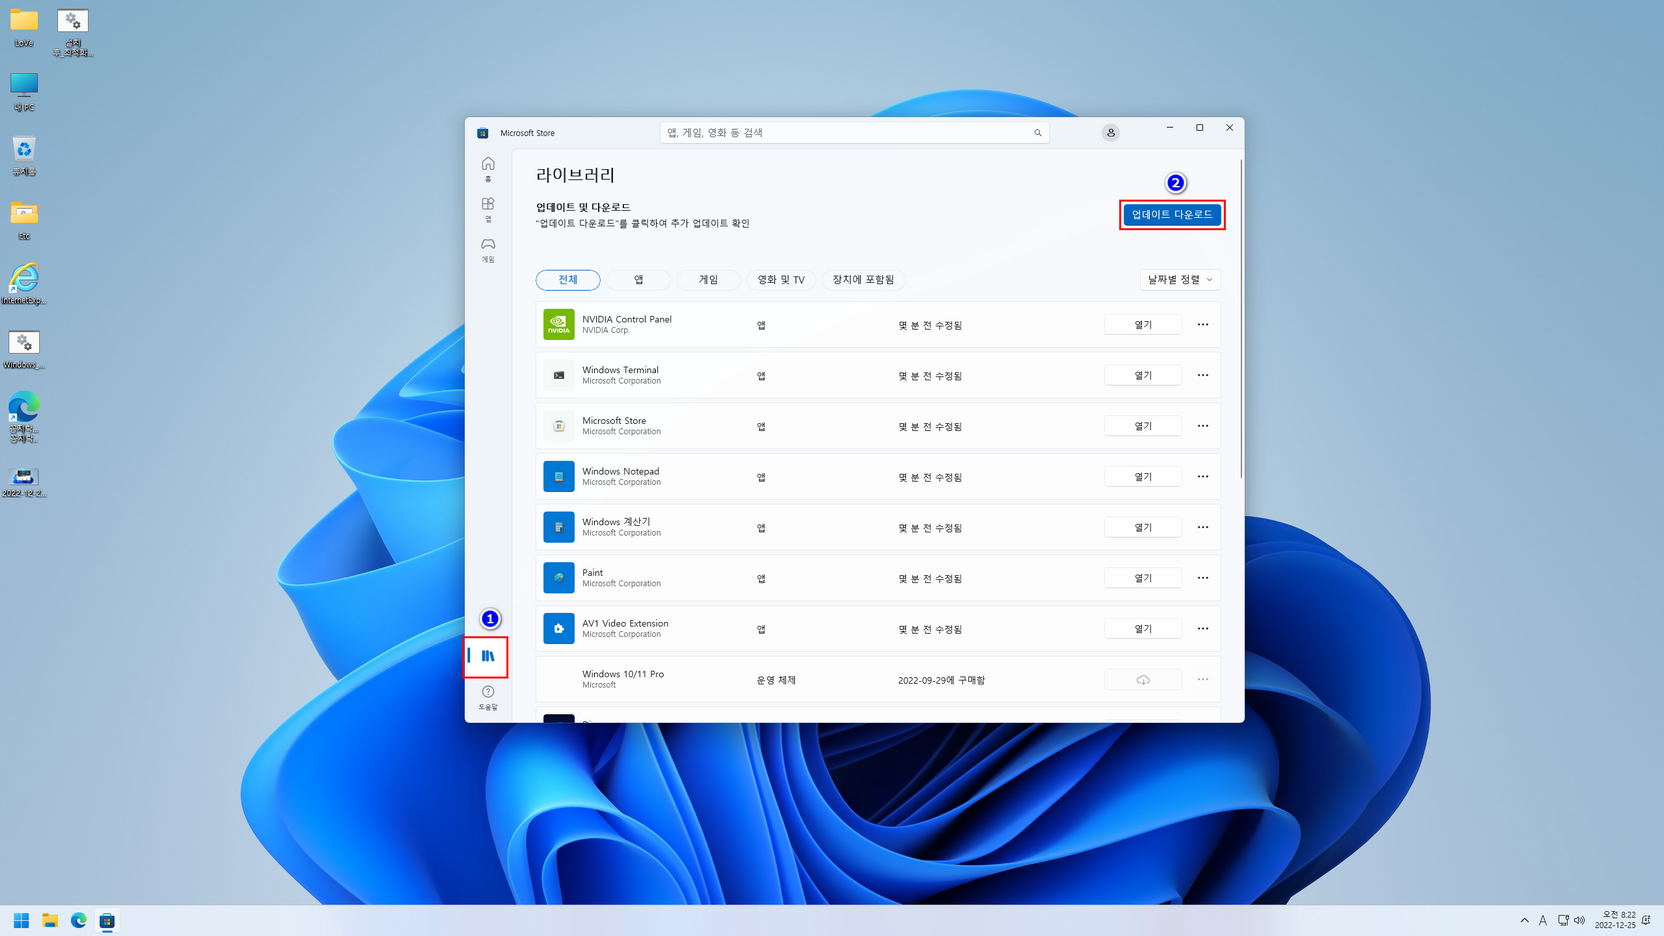Click the Windows Notepad app icon
The image size is (1664, 936).
(559, 476)
